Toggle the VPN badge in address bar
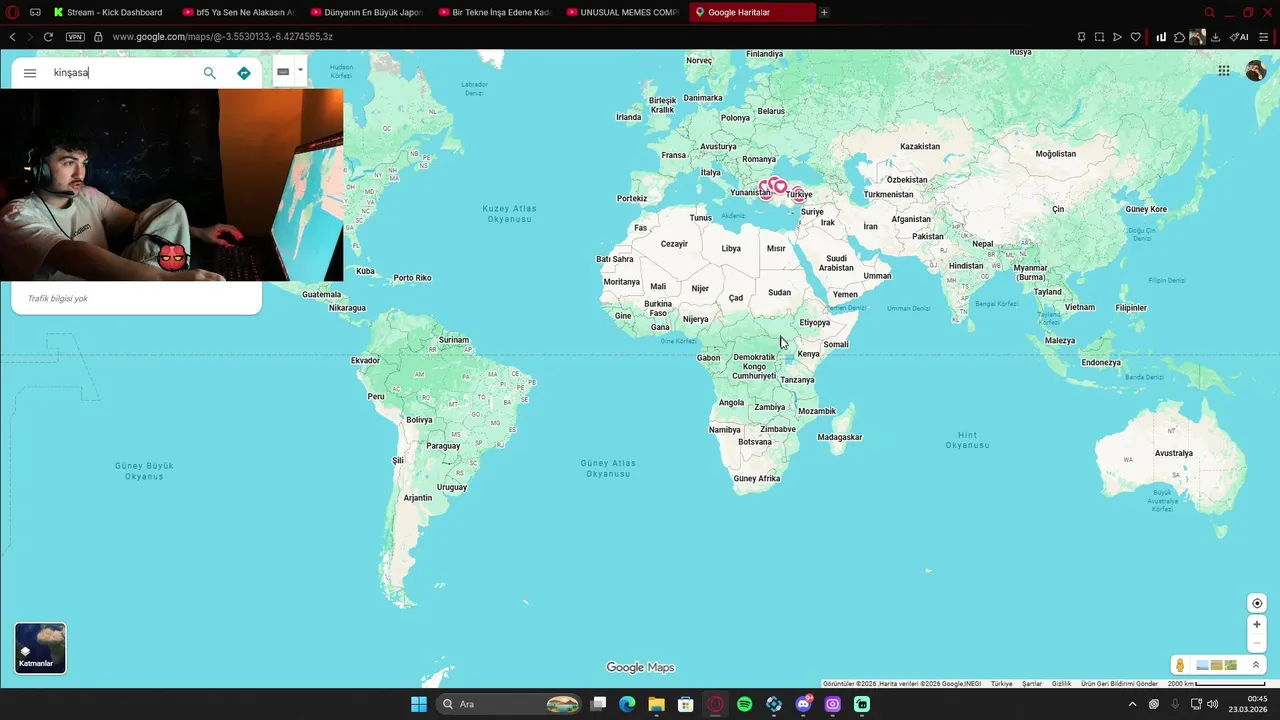This screenshot has height=720, width=1280. (x=75, y=37)
